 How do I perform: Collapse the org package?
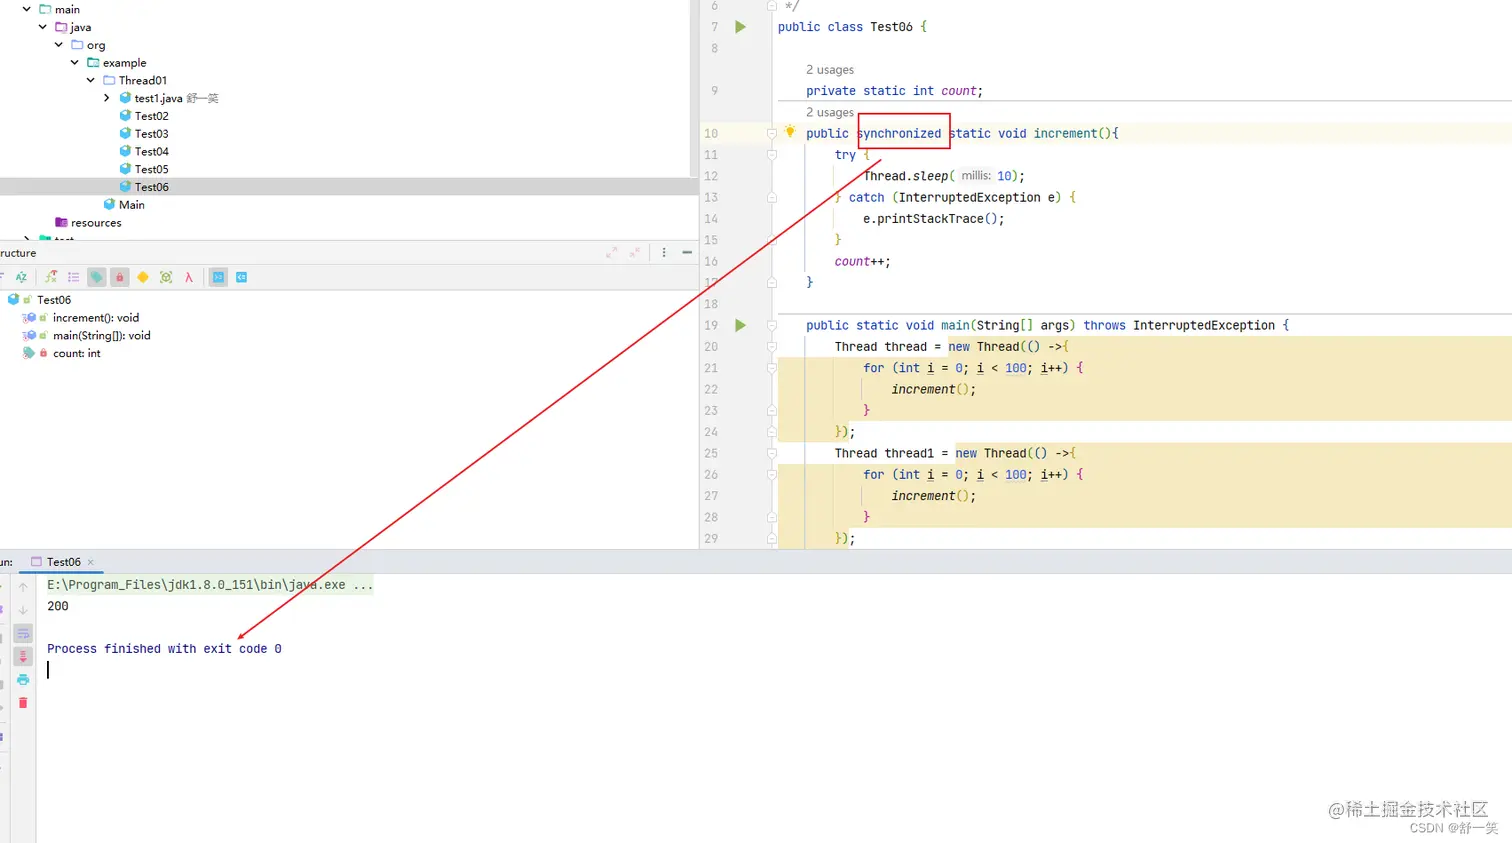[x=59, y=45]
